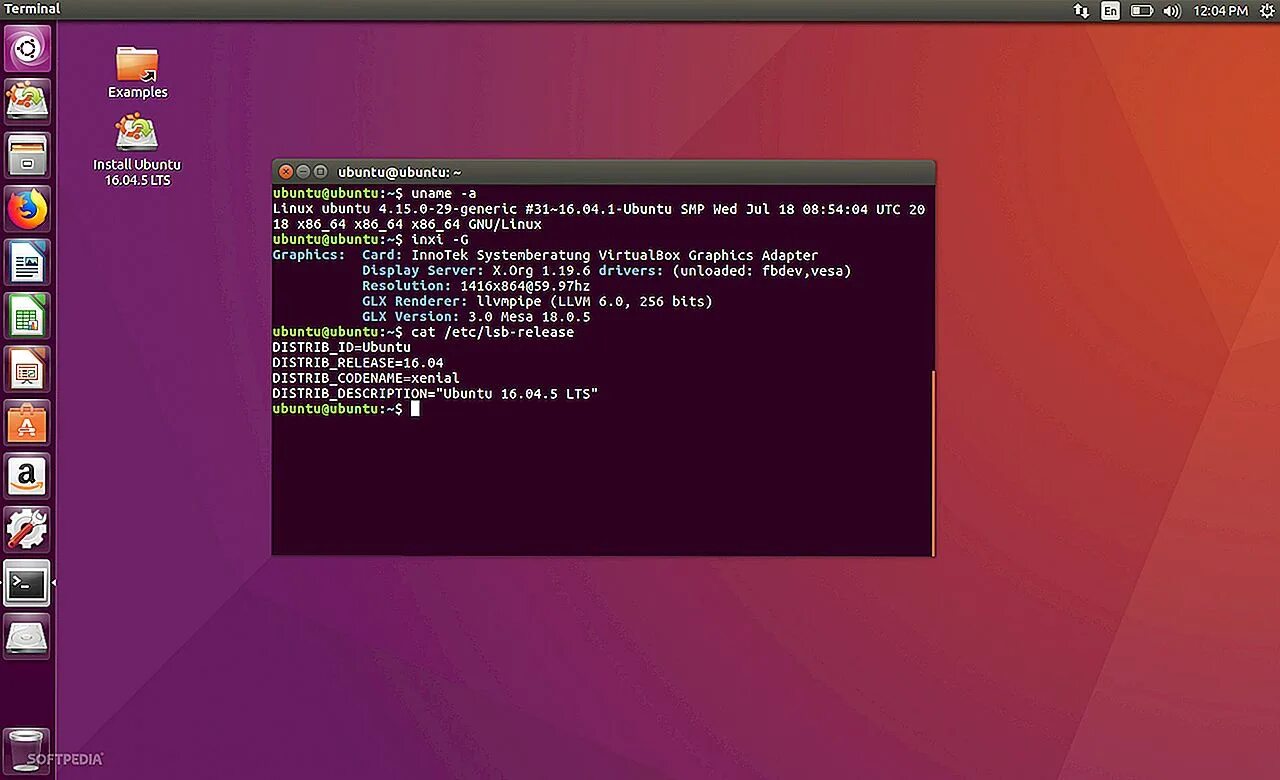Click the 'Card: InnoTek Systemberatung' line
This screenshot has width=1280, height=780.
(590, 255)
